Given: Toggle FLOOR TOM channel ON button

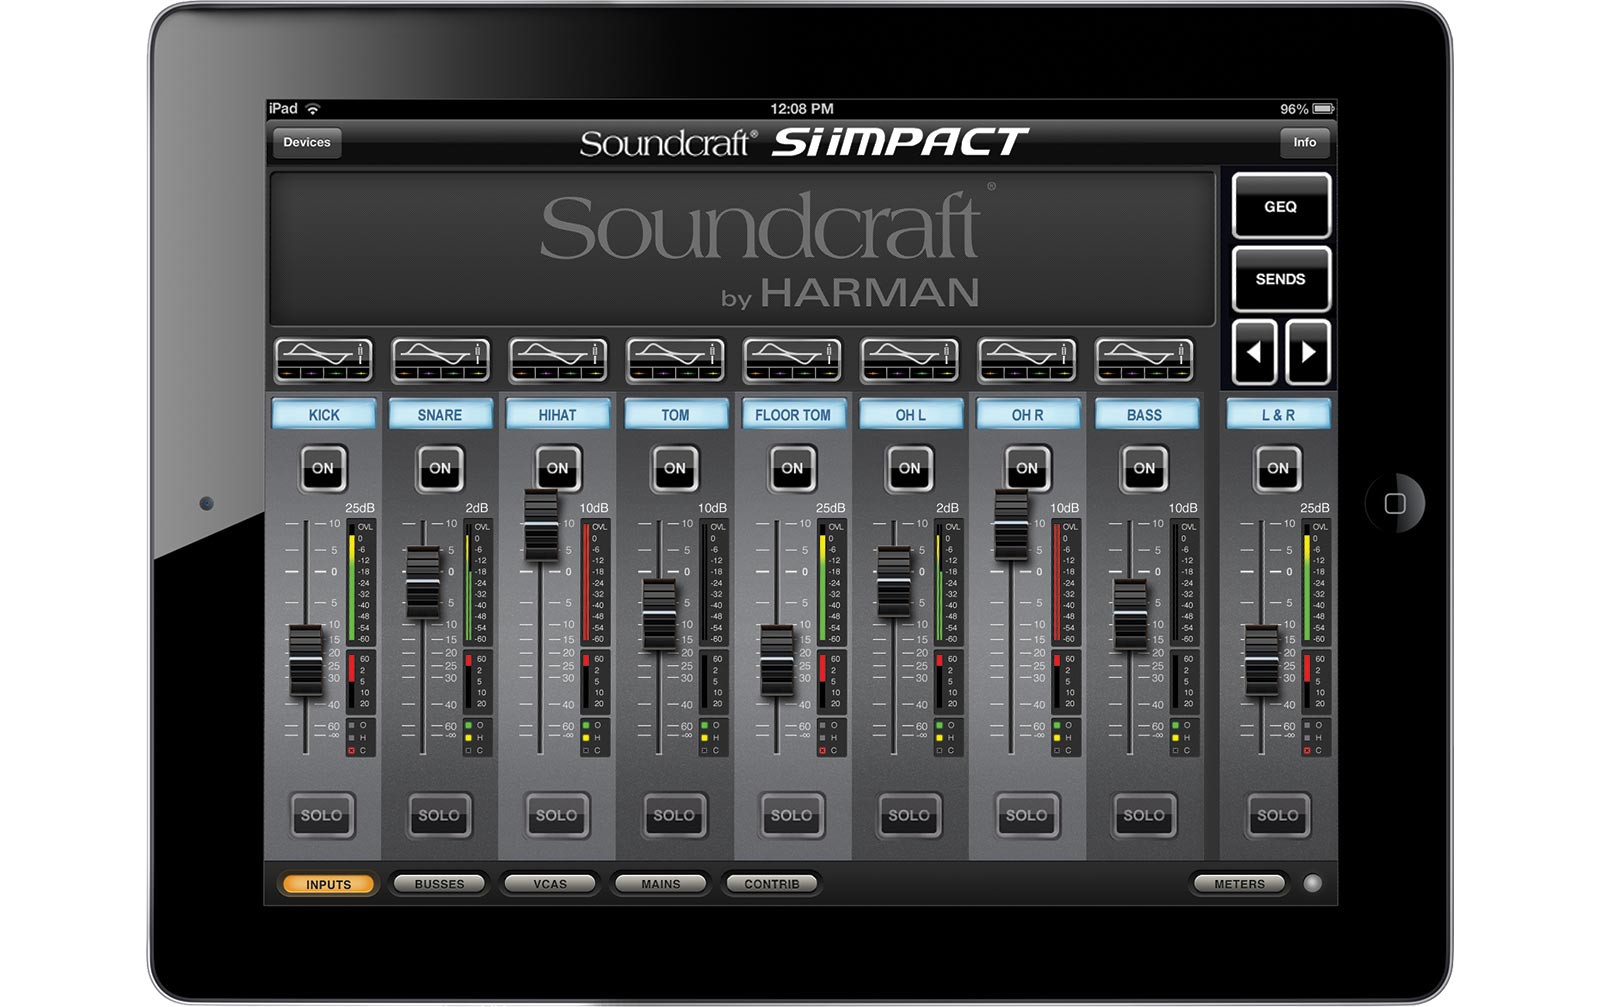Looking at the screenshot, I should [x=792, y=468].
